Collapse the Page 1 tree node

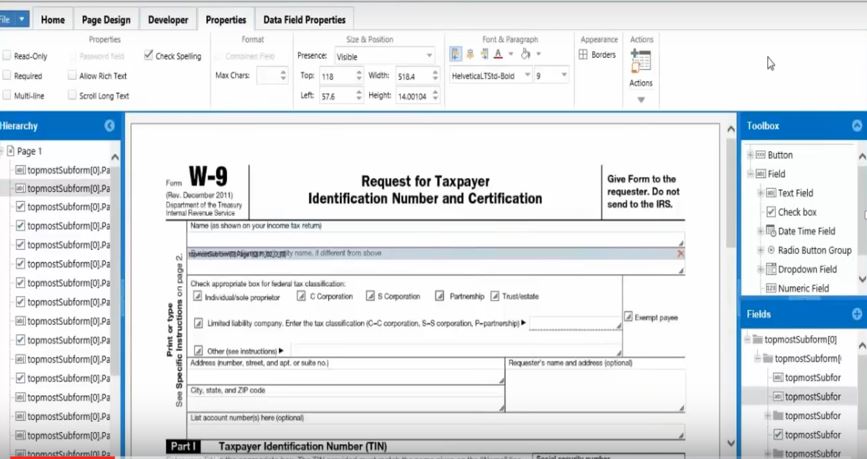[x=2, y=151]
